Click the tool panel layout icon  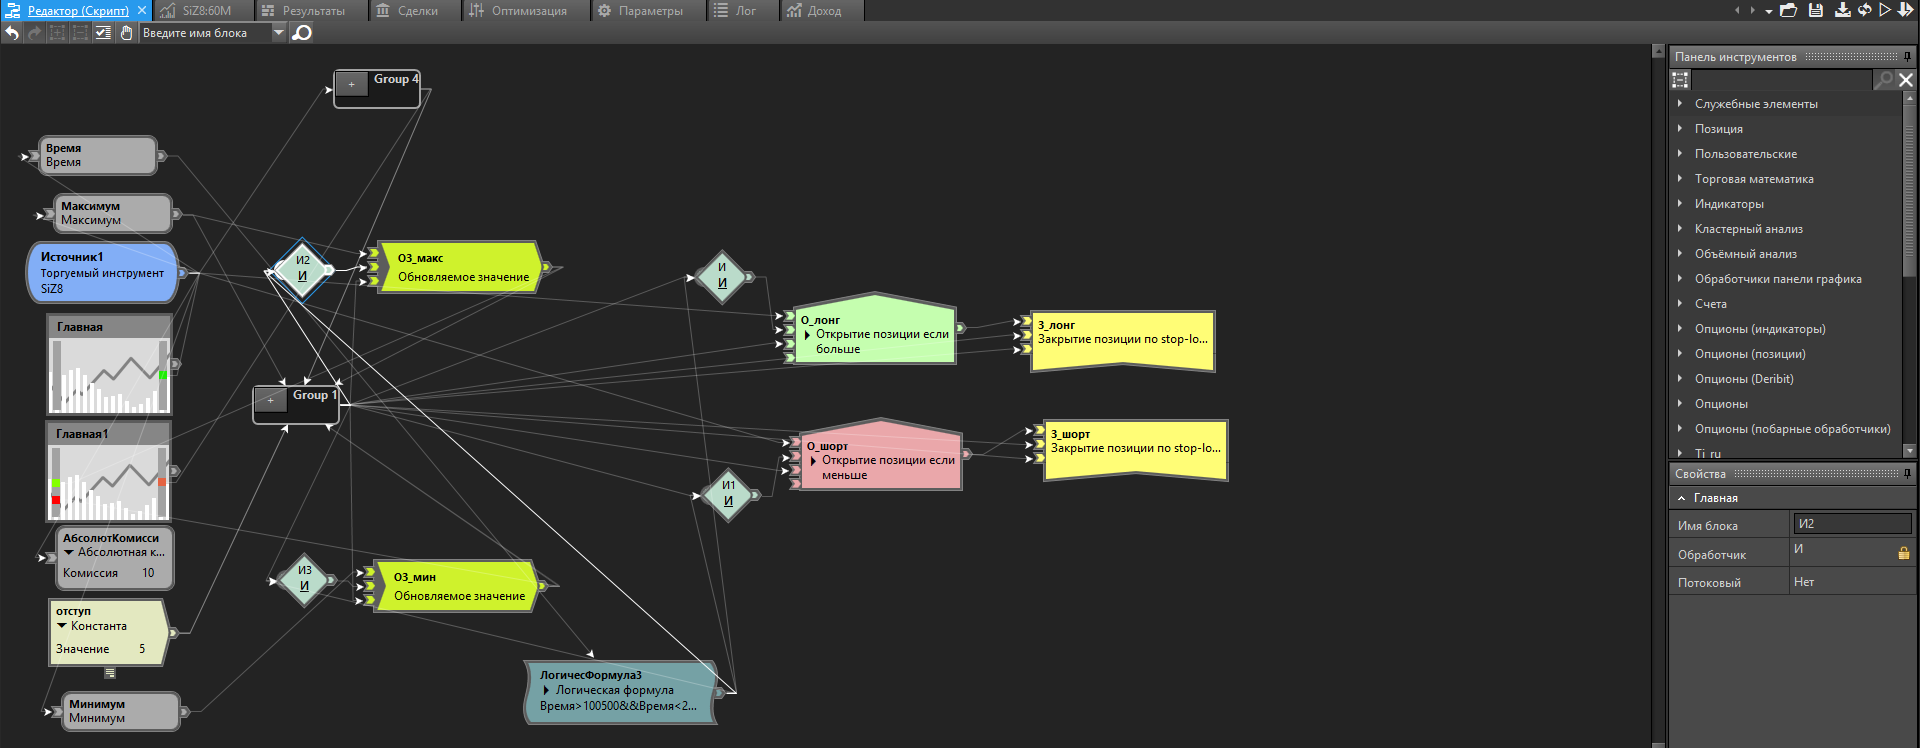coord(1680,80)
